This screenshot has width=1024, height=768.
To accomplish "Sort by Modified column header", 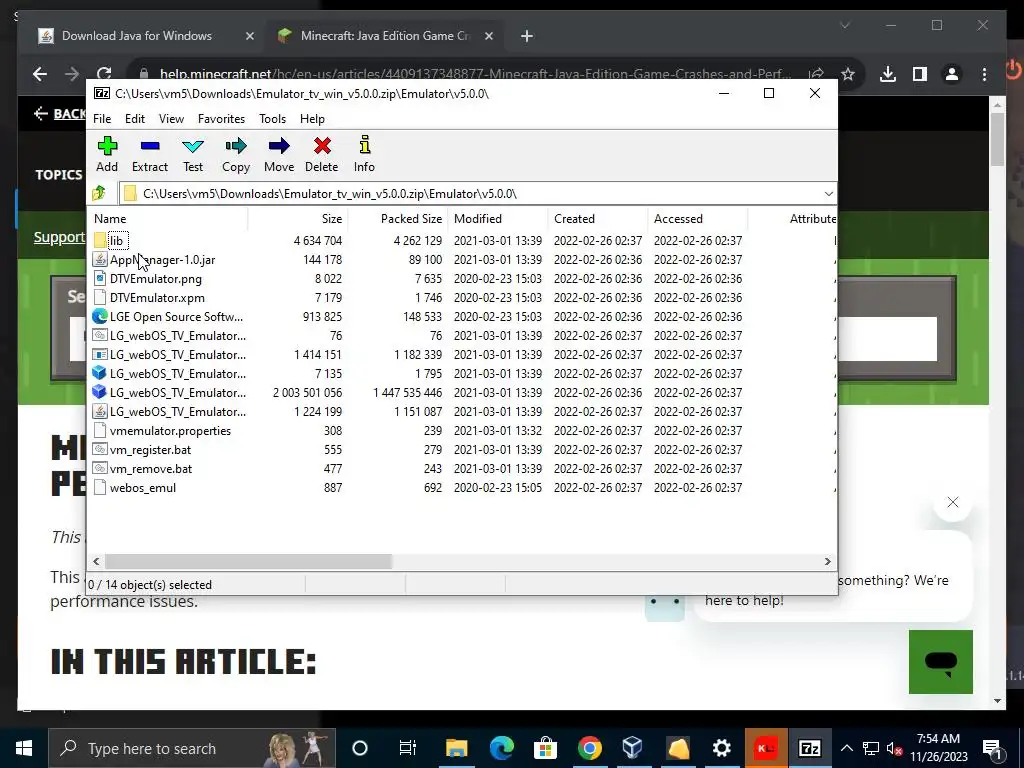I will click(x=498, y=219).
